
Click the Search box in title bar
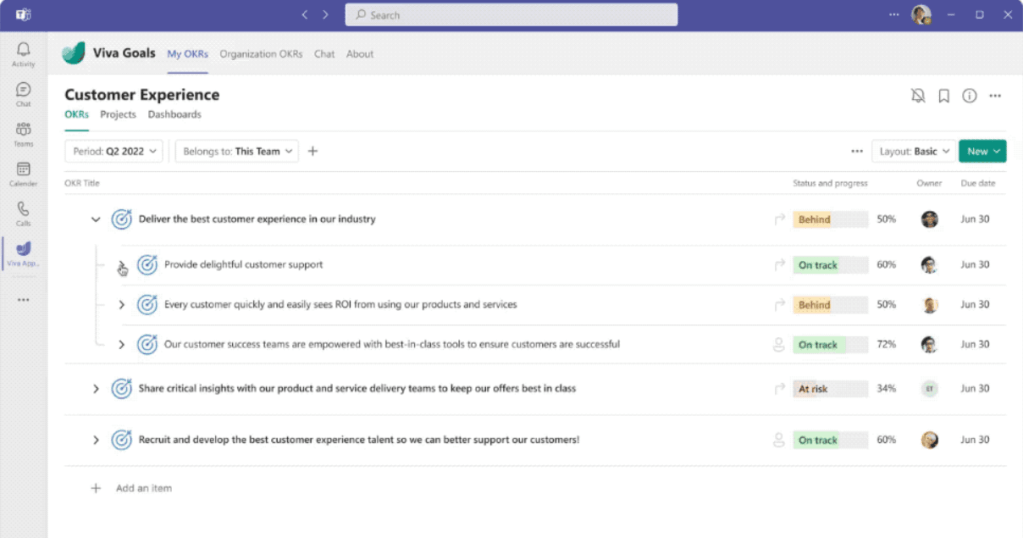pos(511,15)
